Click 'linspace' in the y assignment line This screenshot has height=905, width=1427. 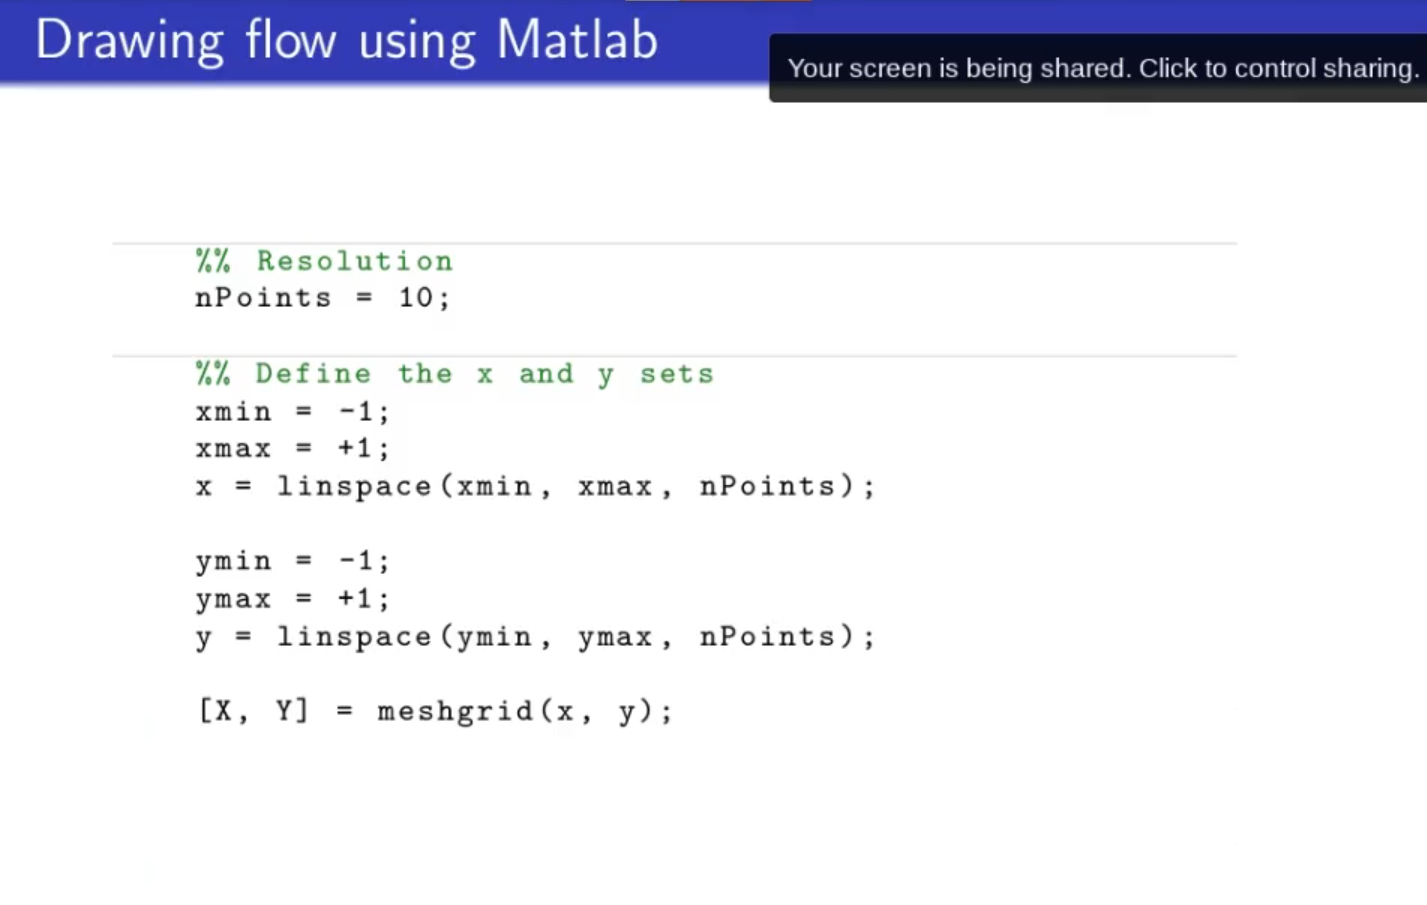(354, 637)
